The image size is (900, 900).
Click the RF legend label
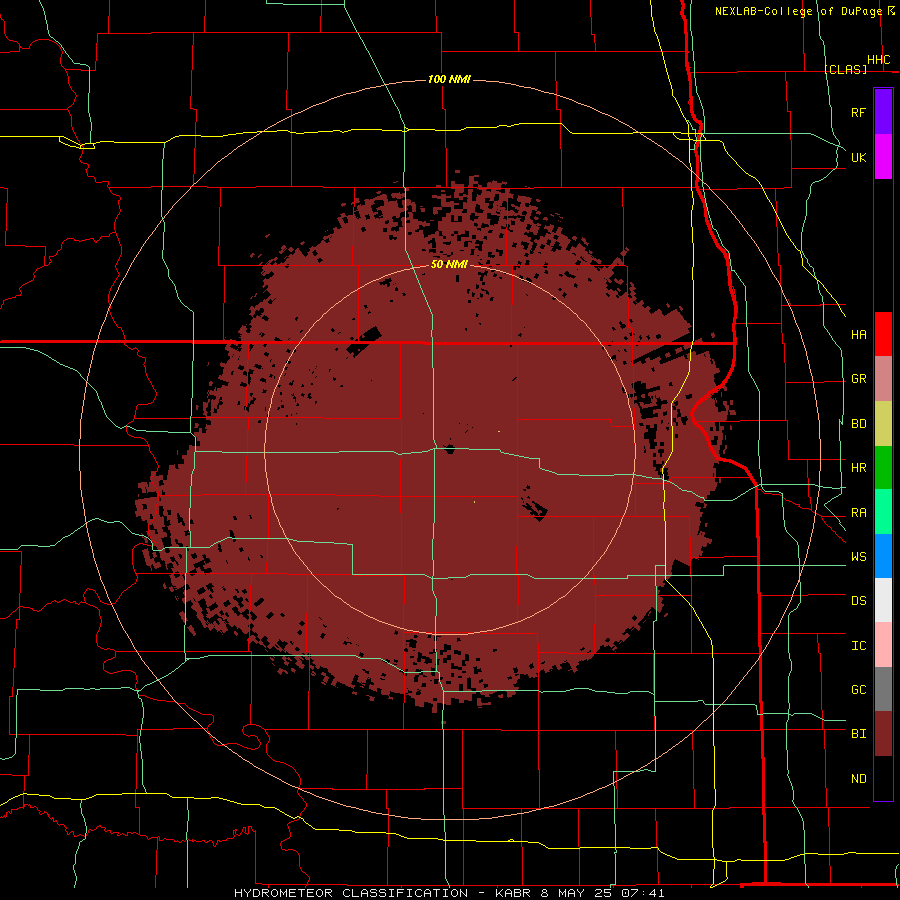pos(858,112)
